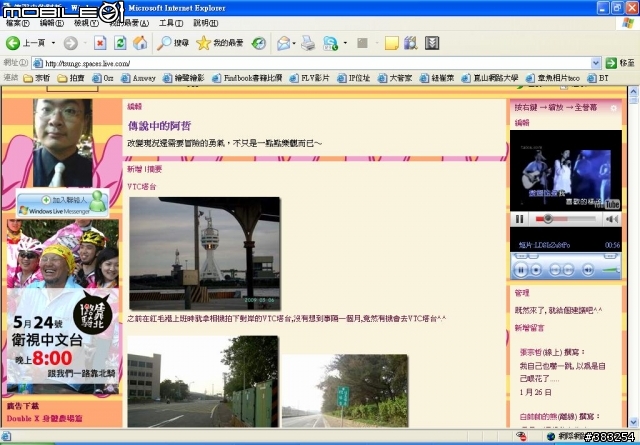Viewport: 640px width, 445px height.
Task: Pause the YouTube video player
Action: pos(520,219)
